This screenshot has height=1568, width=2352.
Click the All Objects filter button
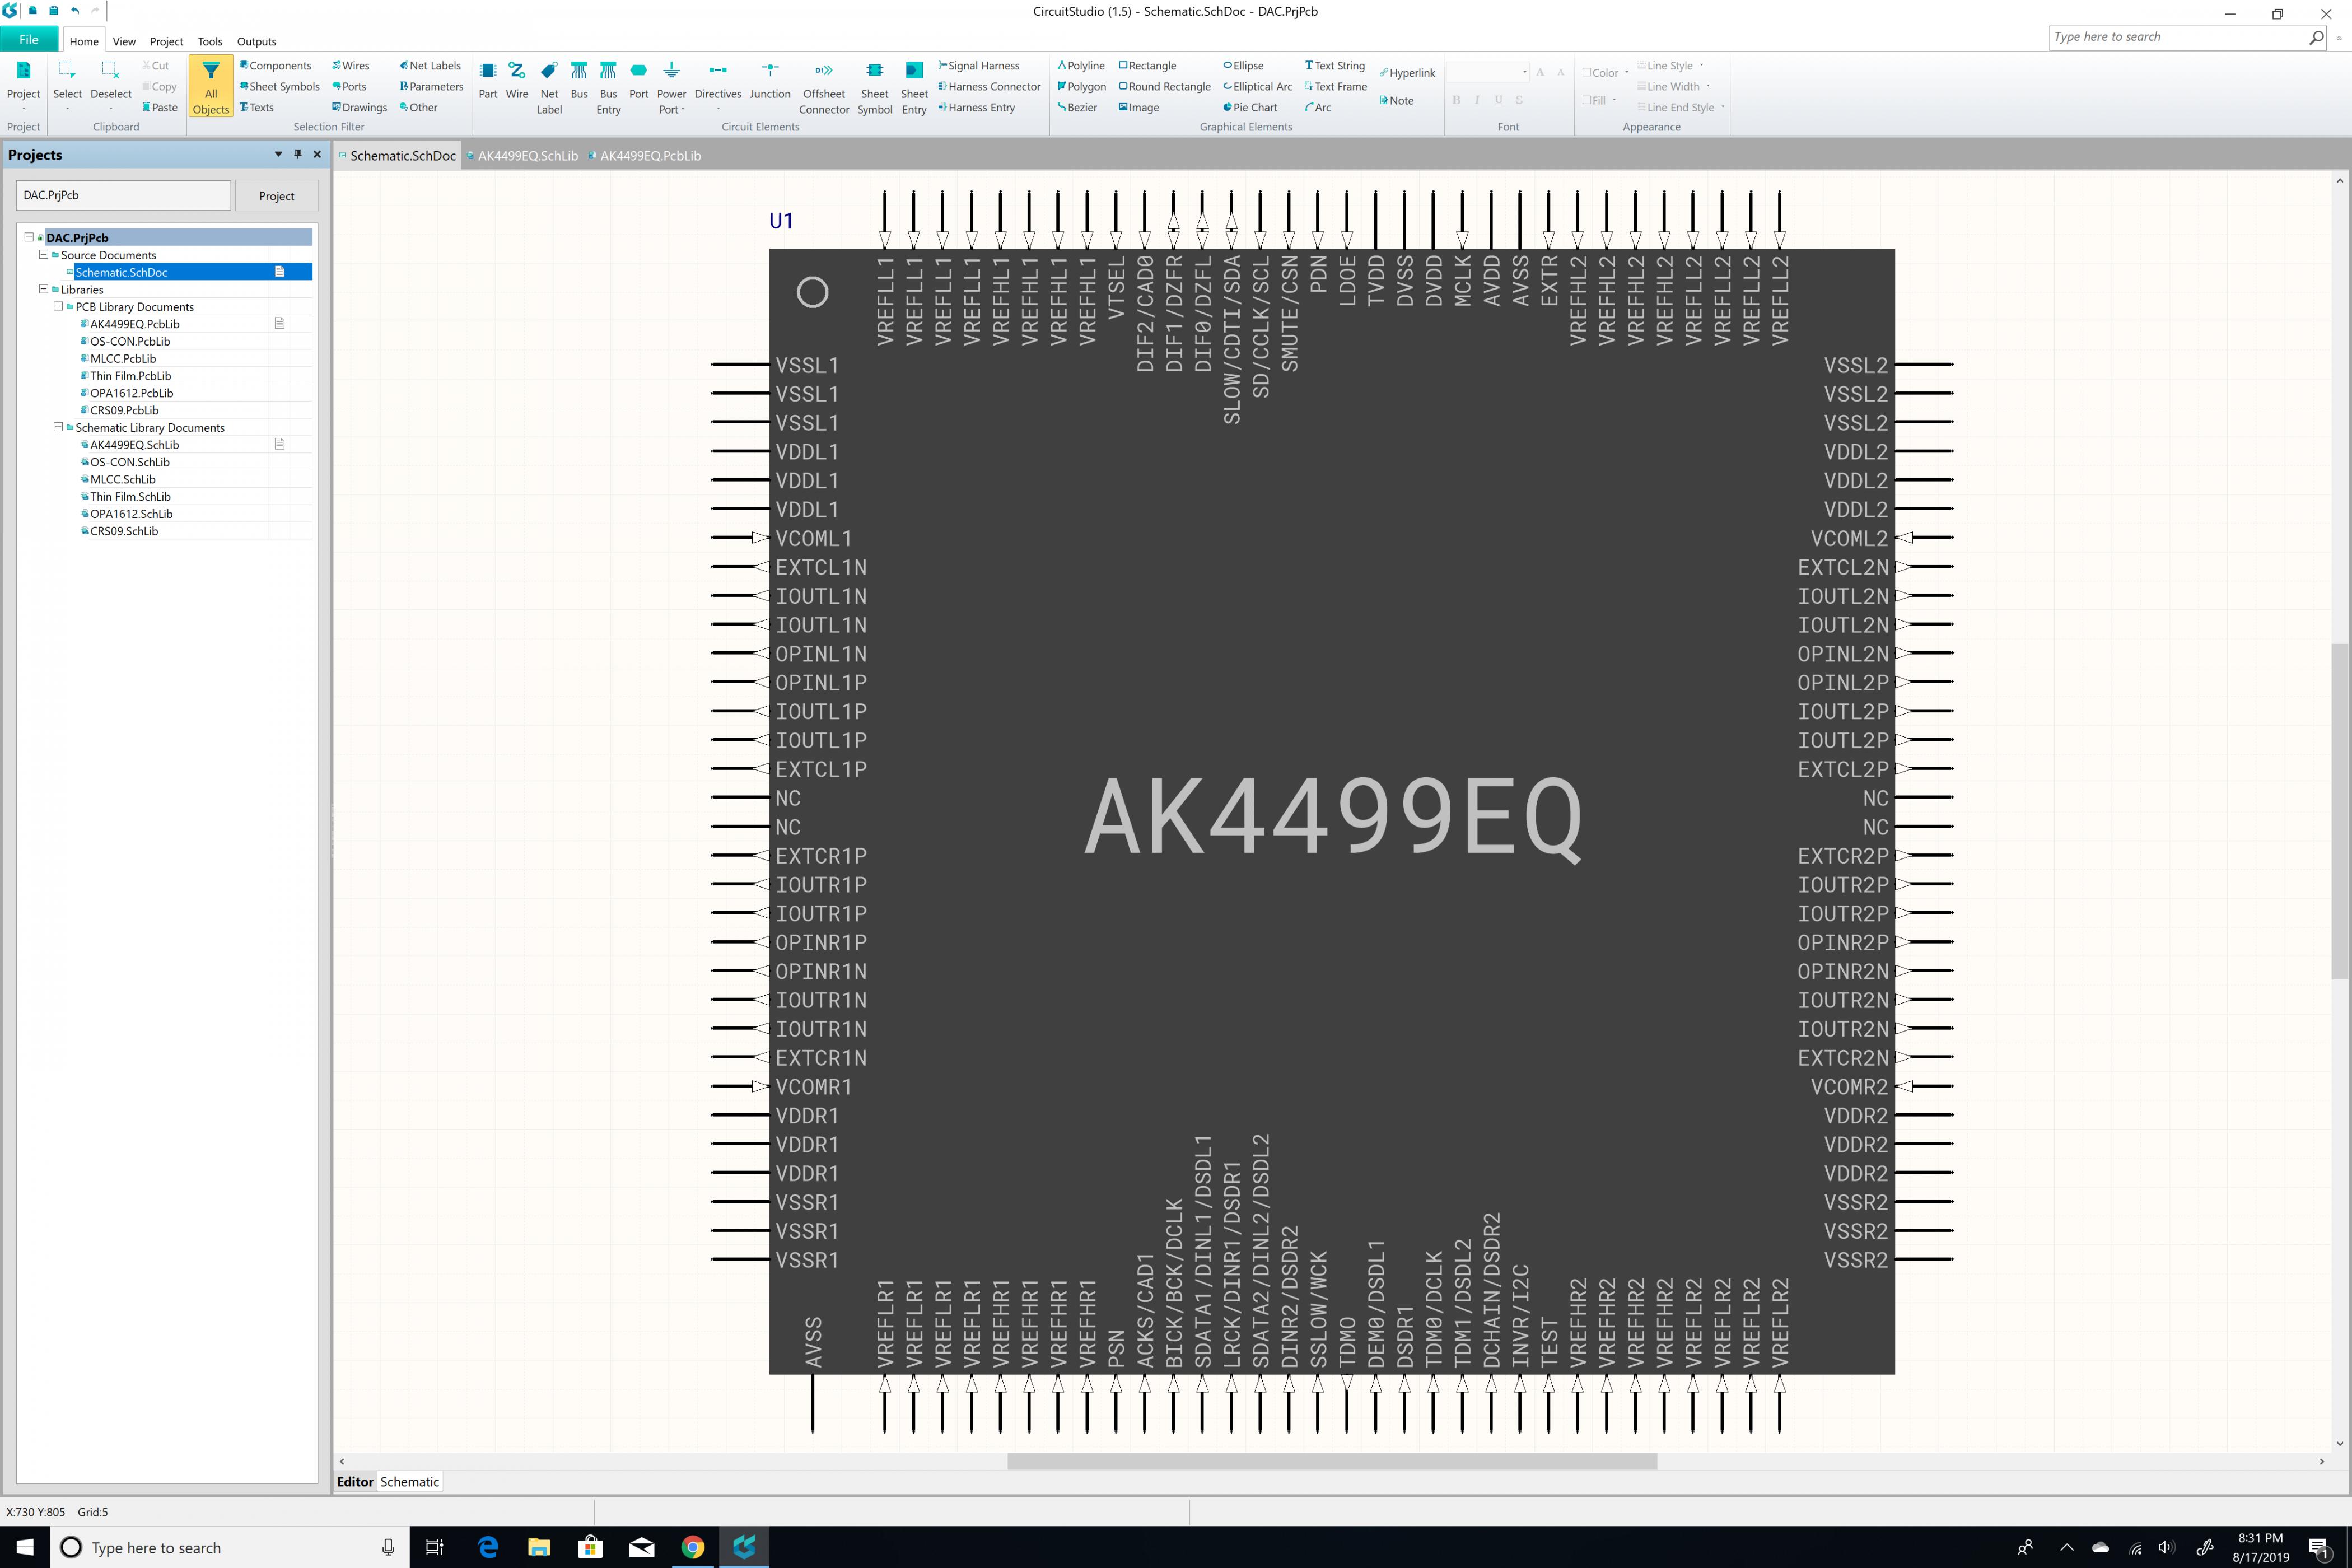coord(210,87)
